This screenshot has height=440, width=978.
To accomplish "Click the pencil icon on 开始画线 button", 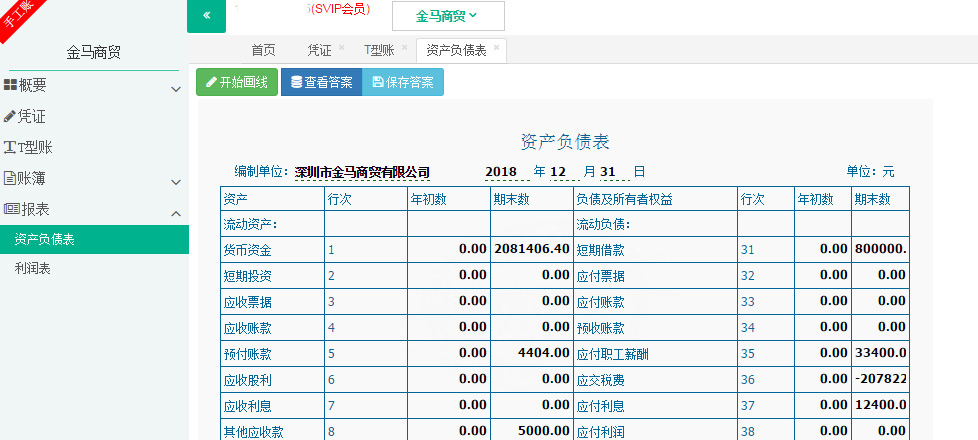I will (x=211, y=83).
